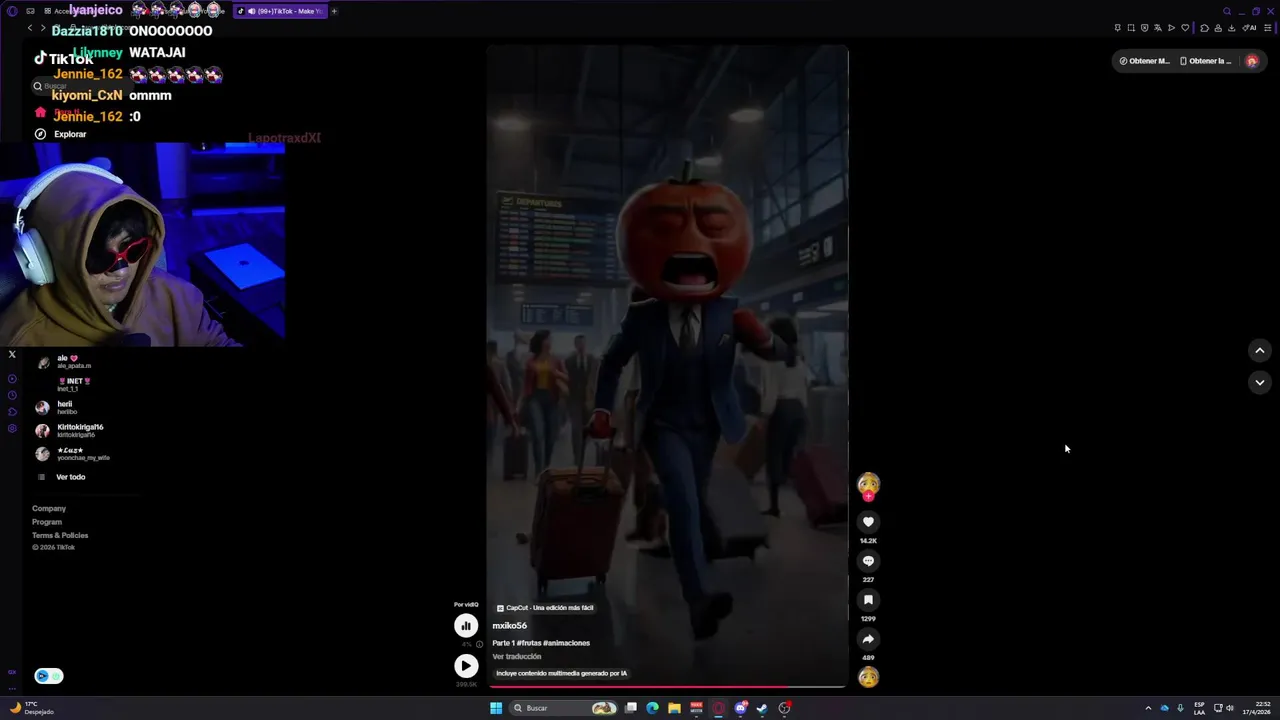The height and width of the screenshot is (720, 1280).
Task: Click the CapCut edición más fácil tag
Action: [x=545, y=608]
